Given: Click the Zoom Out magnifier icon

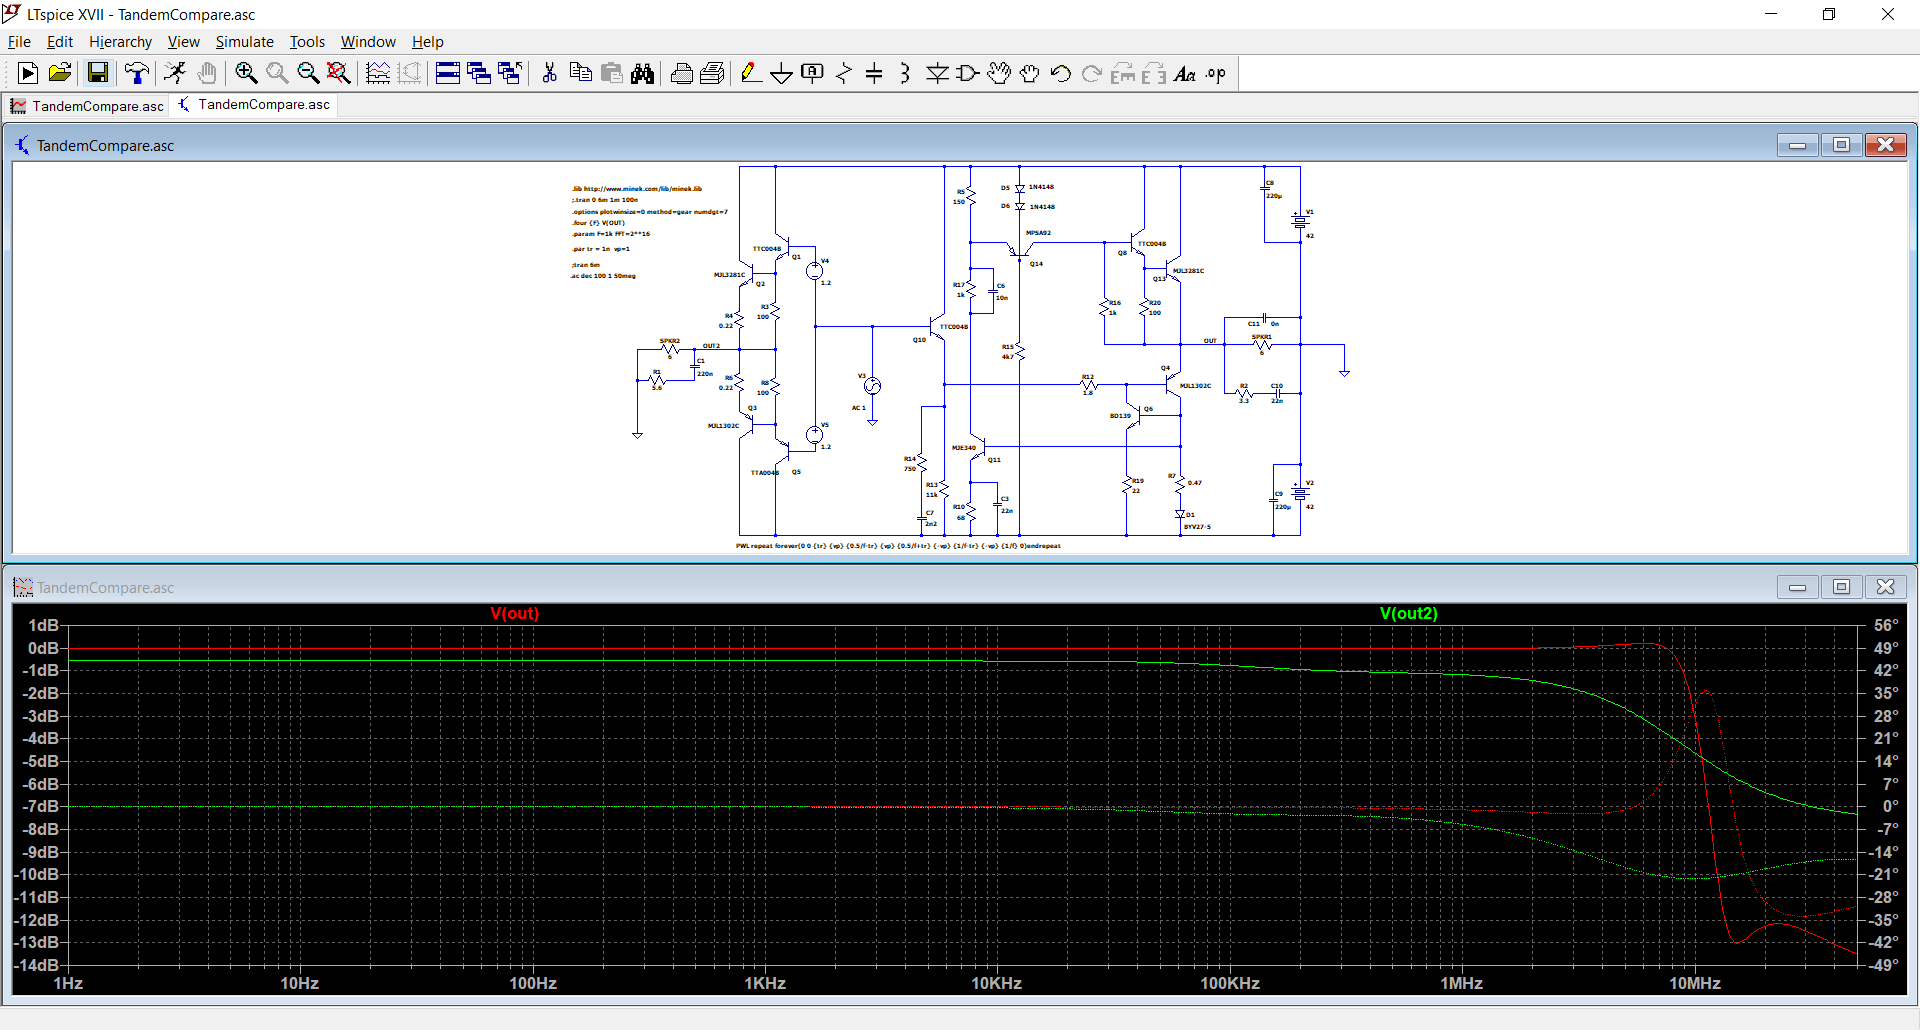Looking at the screenshot, I should (308, 73).
